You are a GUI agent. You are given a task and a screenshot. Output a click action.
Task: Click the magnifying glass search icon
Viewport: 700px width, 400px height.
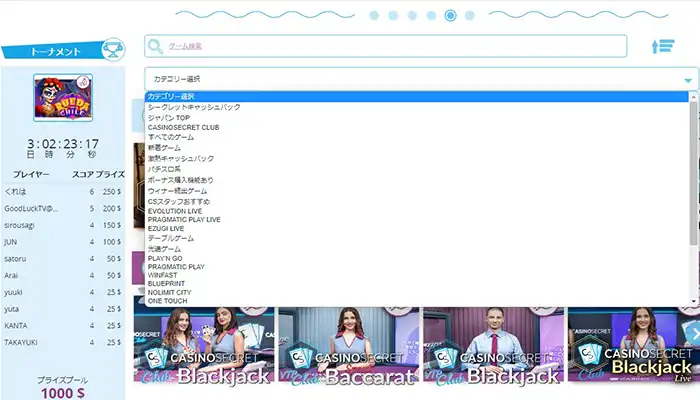point(155,46)
